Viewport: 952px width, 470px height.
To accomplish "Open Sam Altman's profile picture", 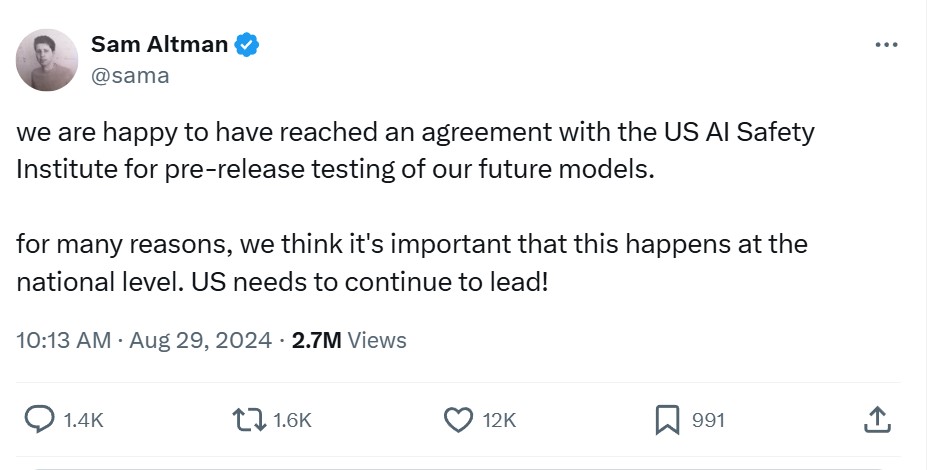I will (x=47, y=60).
